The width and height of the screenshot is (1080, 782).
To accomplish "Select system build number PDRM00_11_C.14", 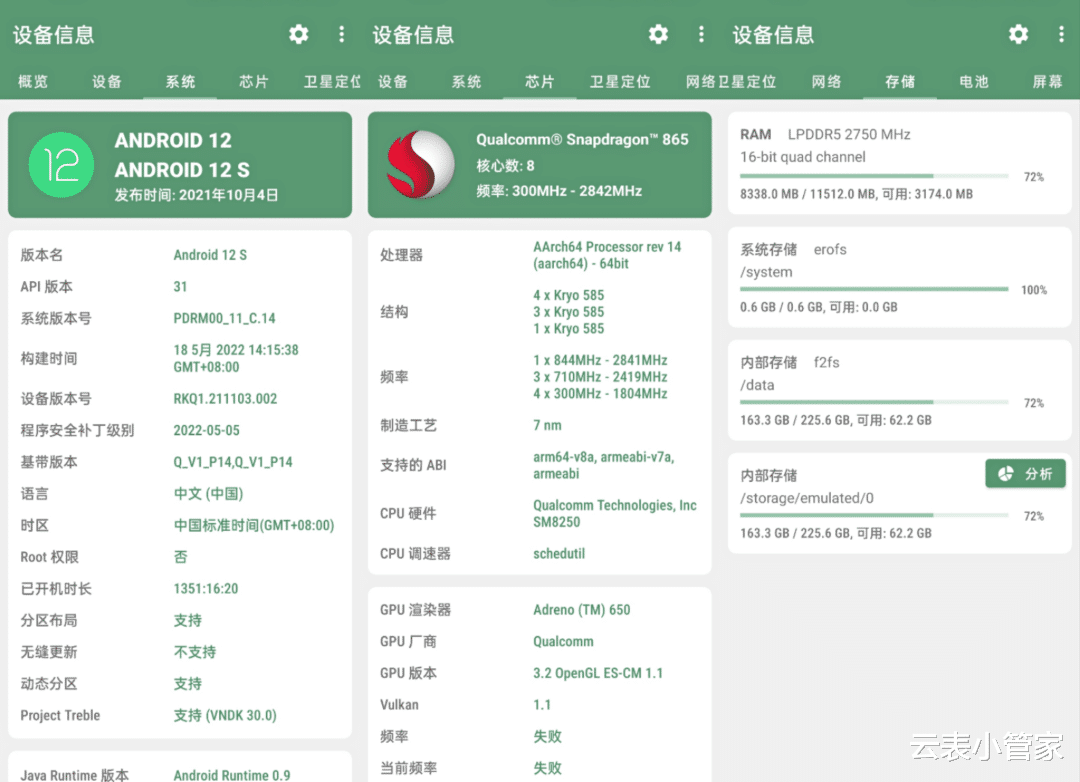I will point(225,318).
